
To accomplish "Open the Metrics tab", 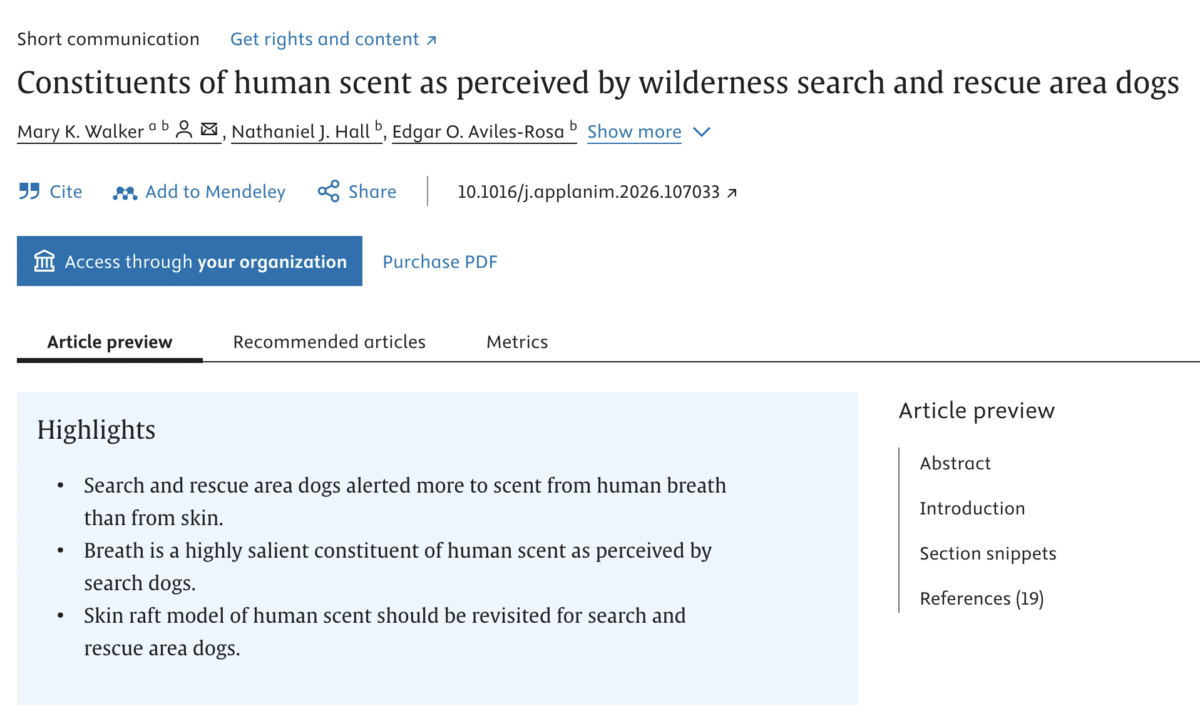I will [517, 342].
